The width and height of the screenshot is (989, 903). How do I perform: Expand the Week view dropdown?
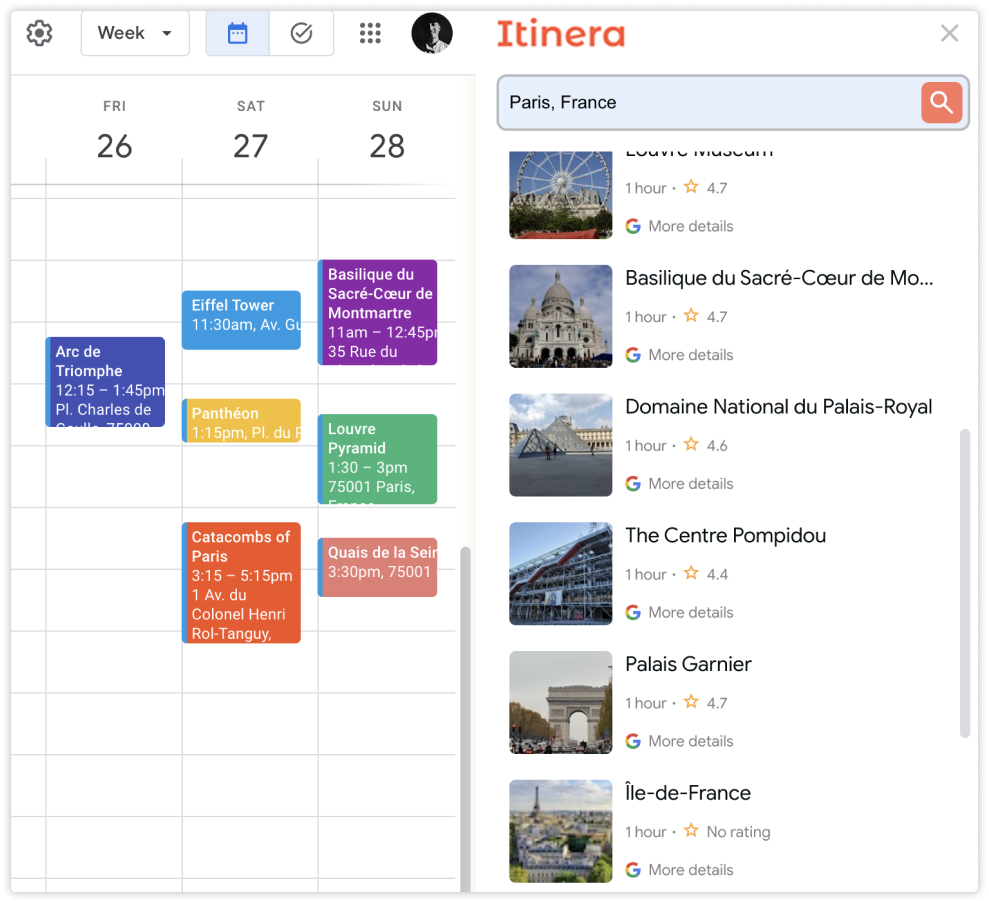[135, 33]
